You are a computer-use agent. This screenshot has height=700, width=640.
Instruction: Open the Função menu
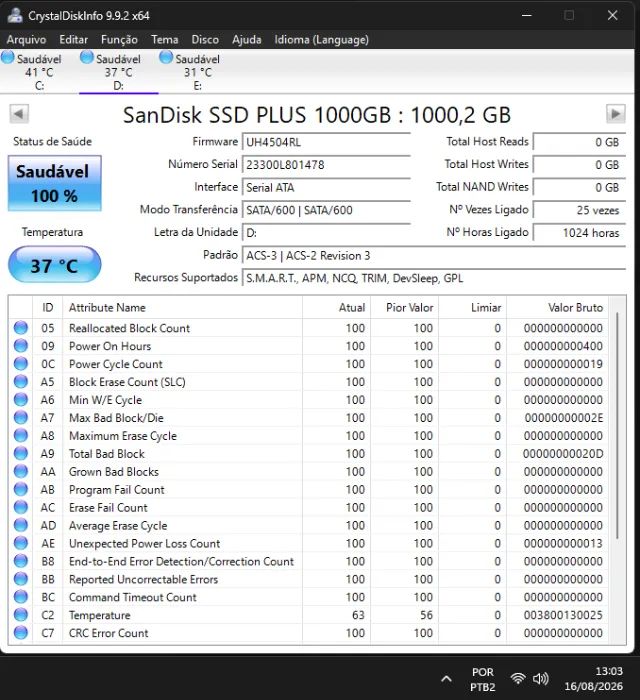click(x=119, y=40)
